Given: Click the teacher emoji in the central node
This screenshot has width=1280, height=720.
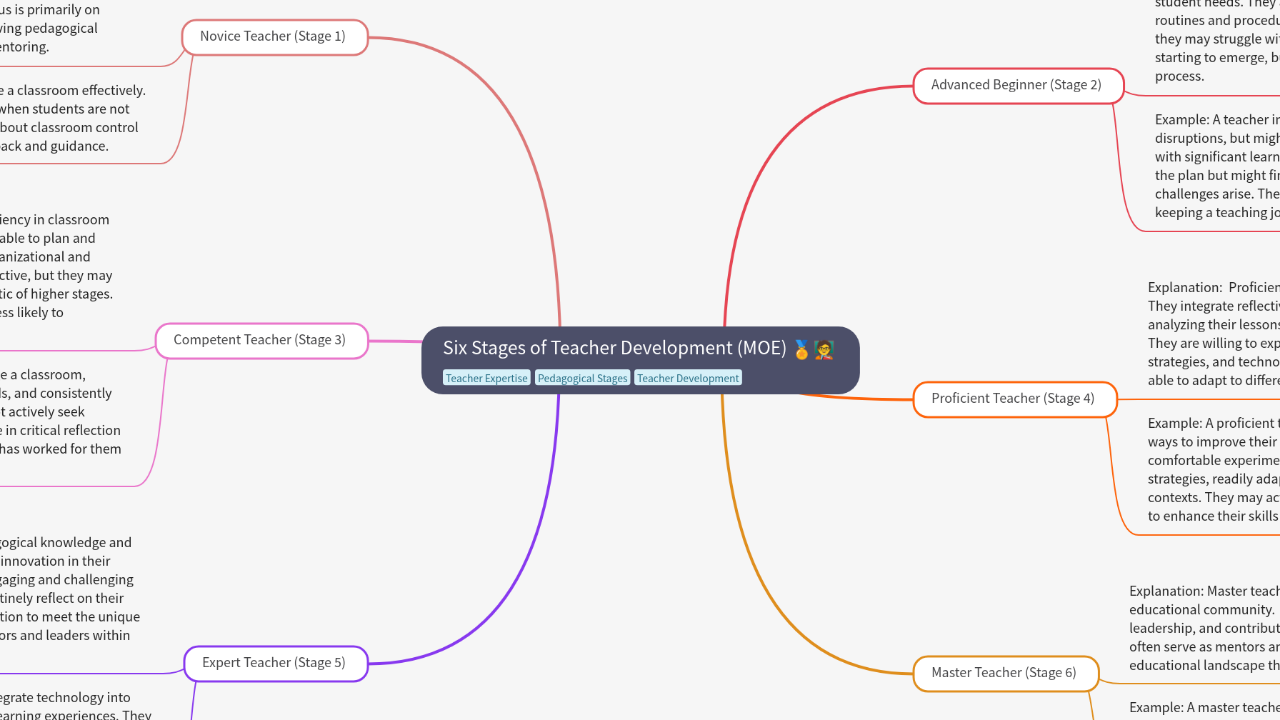Looking at the screenshot, I should (x=824, y=349).
